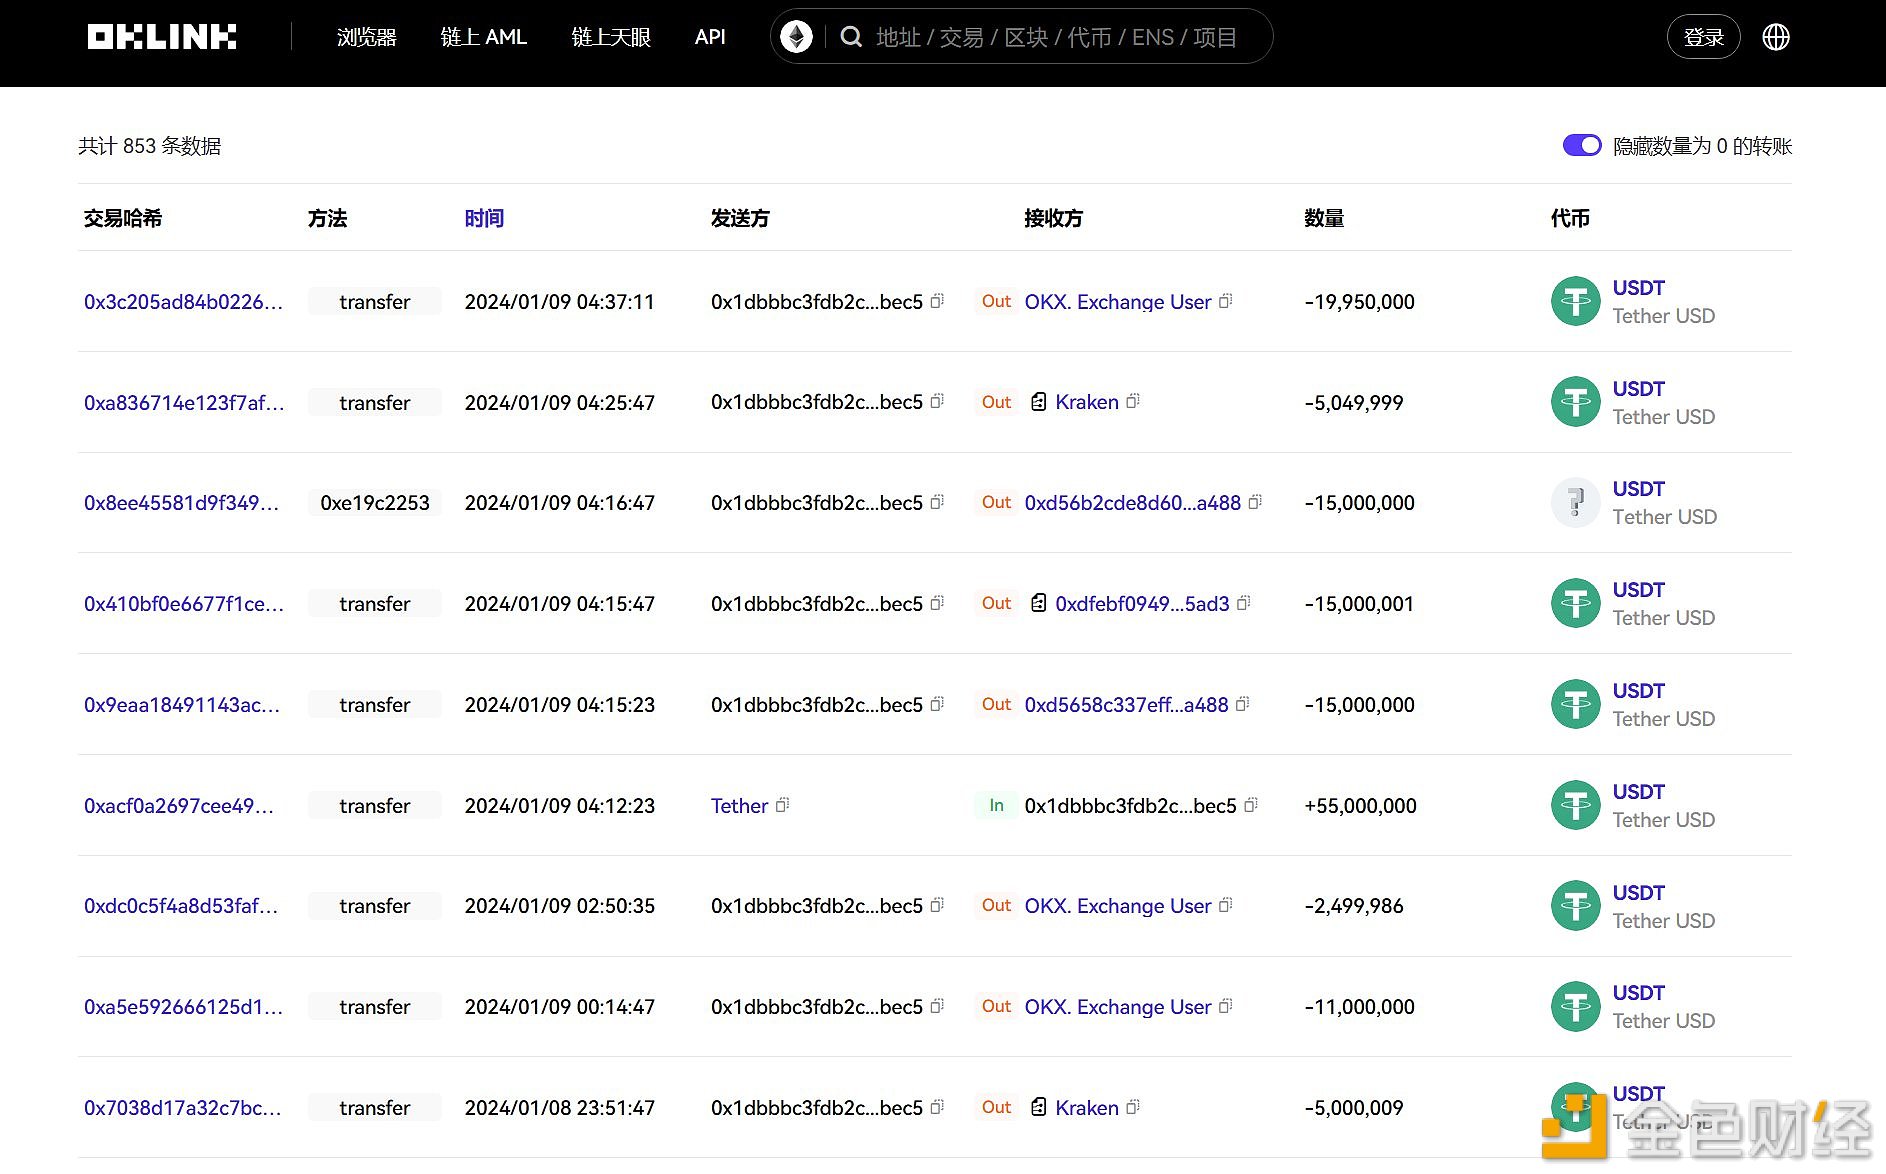Open OKX Exchange User link at 04:37:11
This screenshot has width=1886, height=1174.
click(1117, 301)
